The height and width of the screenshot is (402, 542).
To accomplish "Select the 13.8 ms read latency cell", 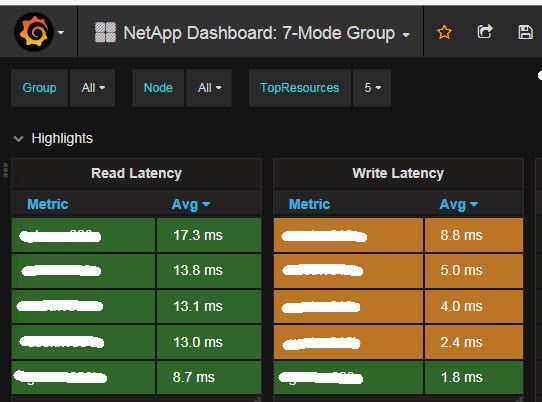I will click(209, 271).
